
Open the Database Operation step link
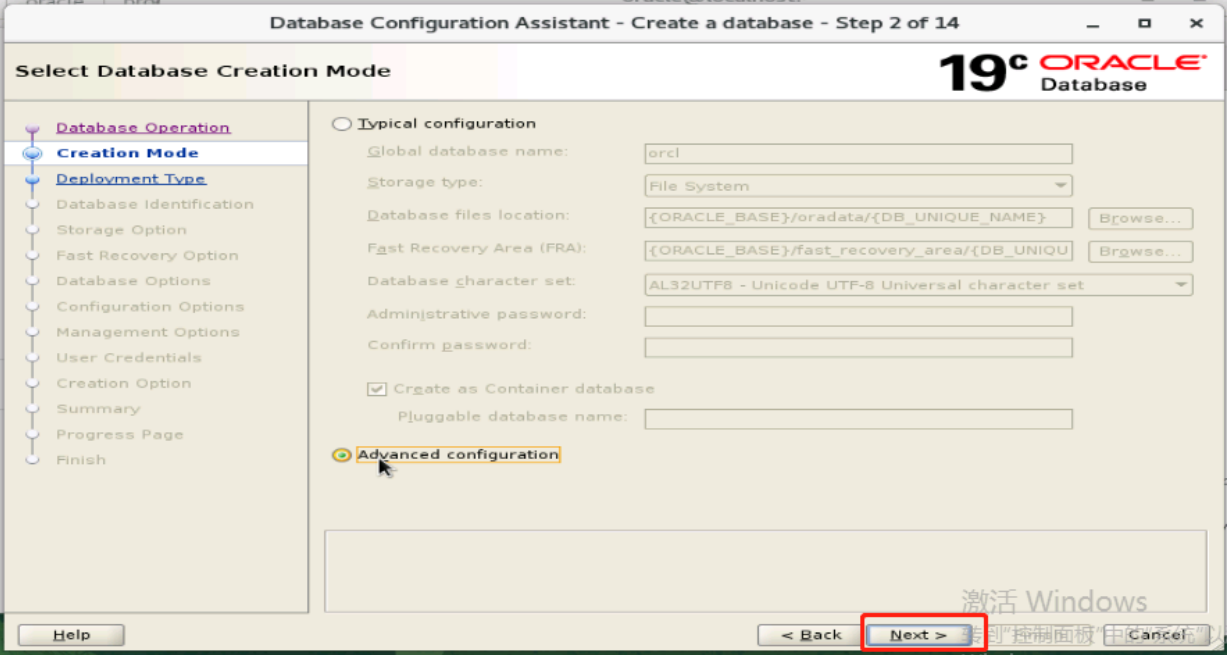pyautogui.click(x=143, y=128)
